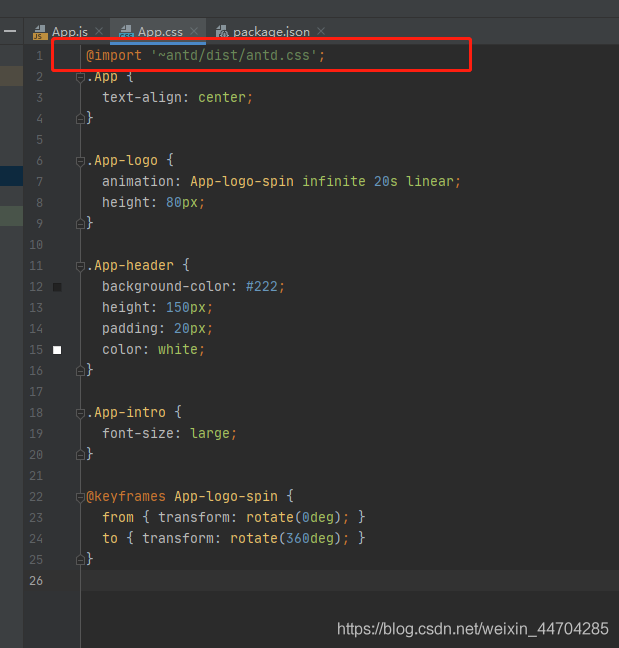Click the @keyframes keyword on line 22
Viewport: 619px width, 648px height.
(x=126, y=497)
